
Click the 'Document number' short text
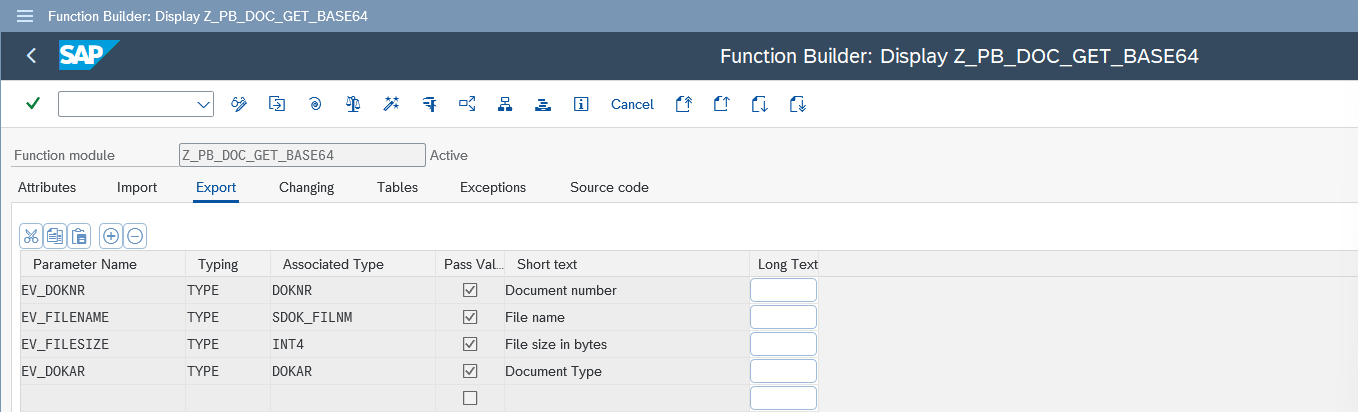pos(561,290)
